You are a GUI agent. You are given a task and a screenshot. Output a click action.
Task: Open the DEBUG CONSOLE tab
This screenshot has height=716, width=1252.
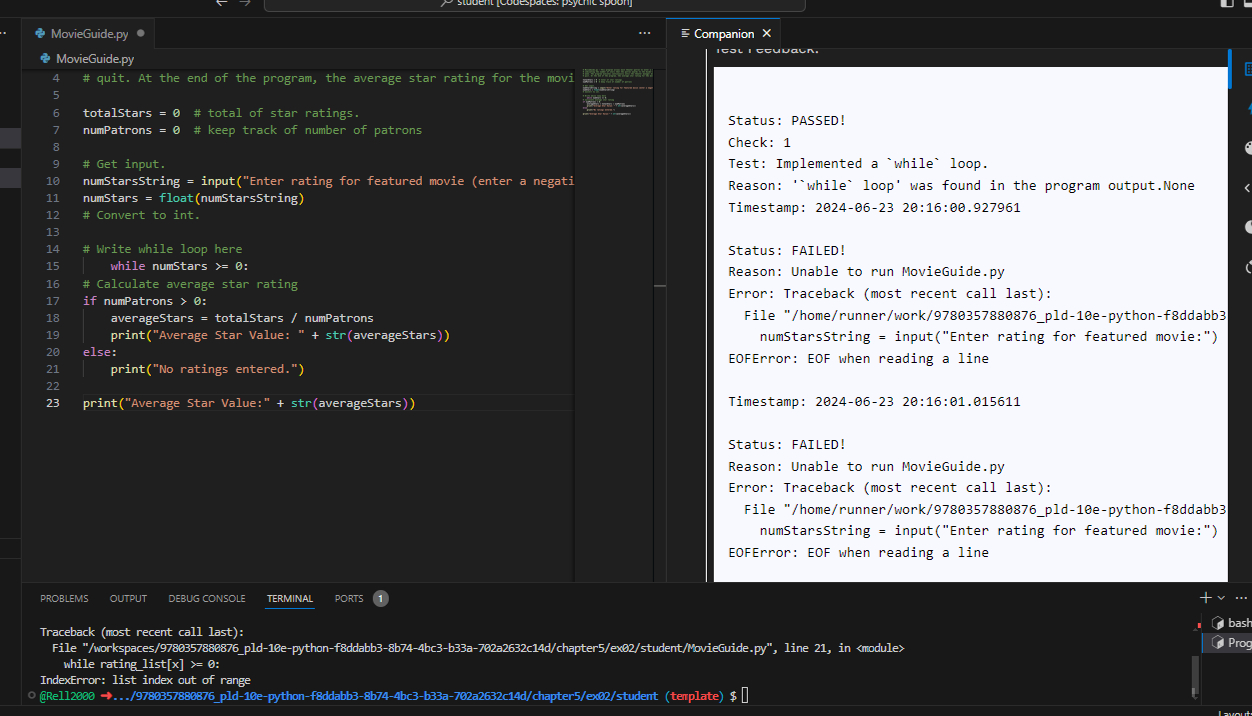pos(206,598)
